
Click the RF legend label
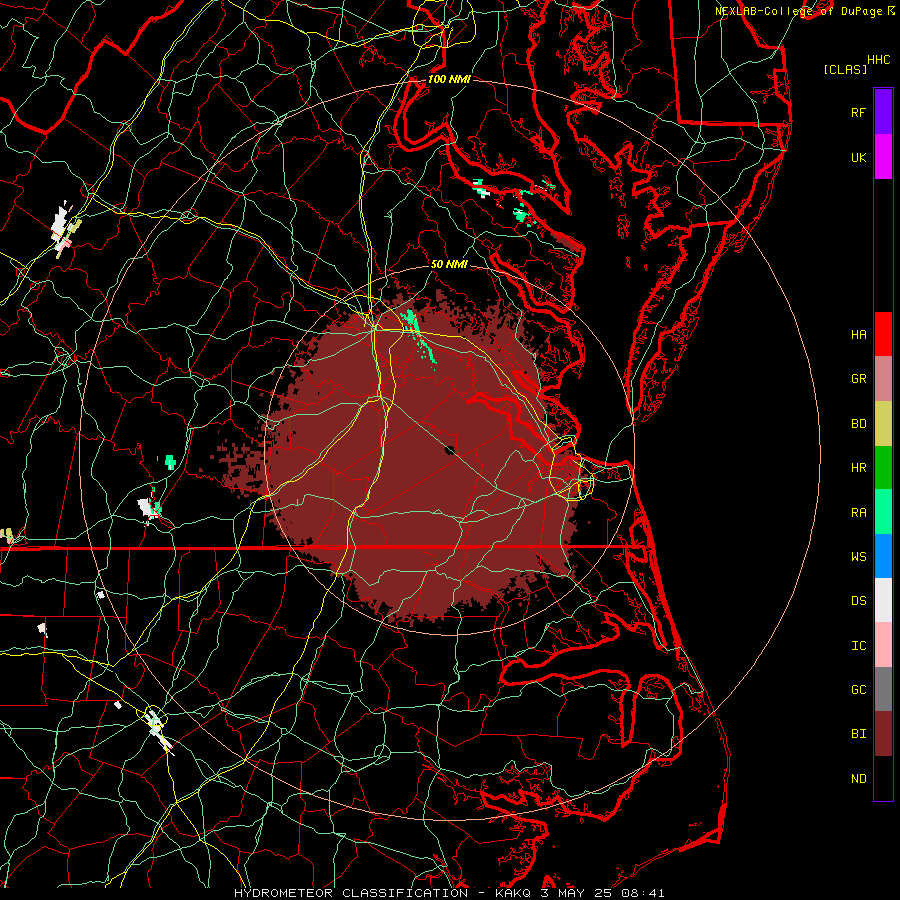pos(859,112)
